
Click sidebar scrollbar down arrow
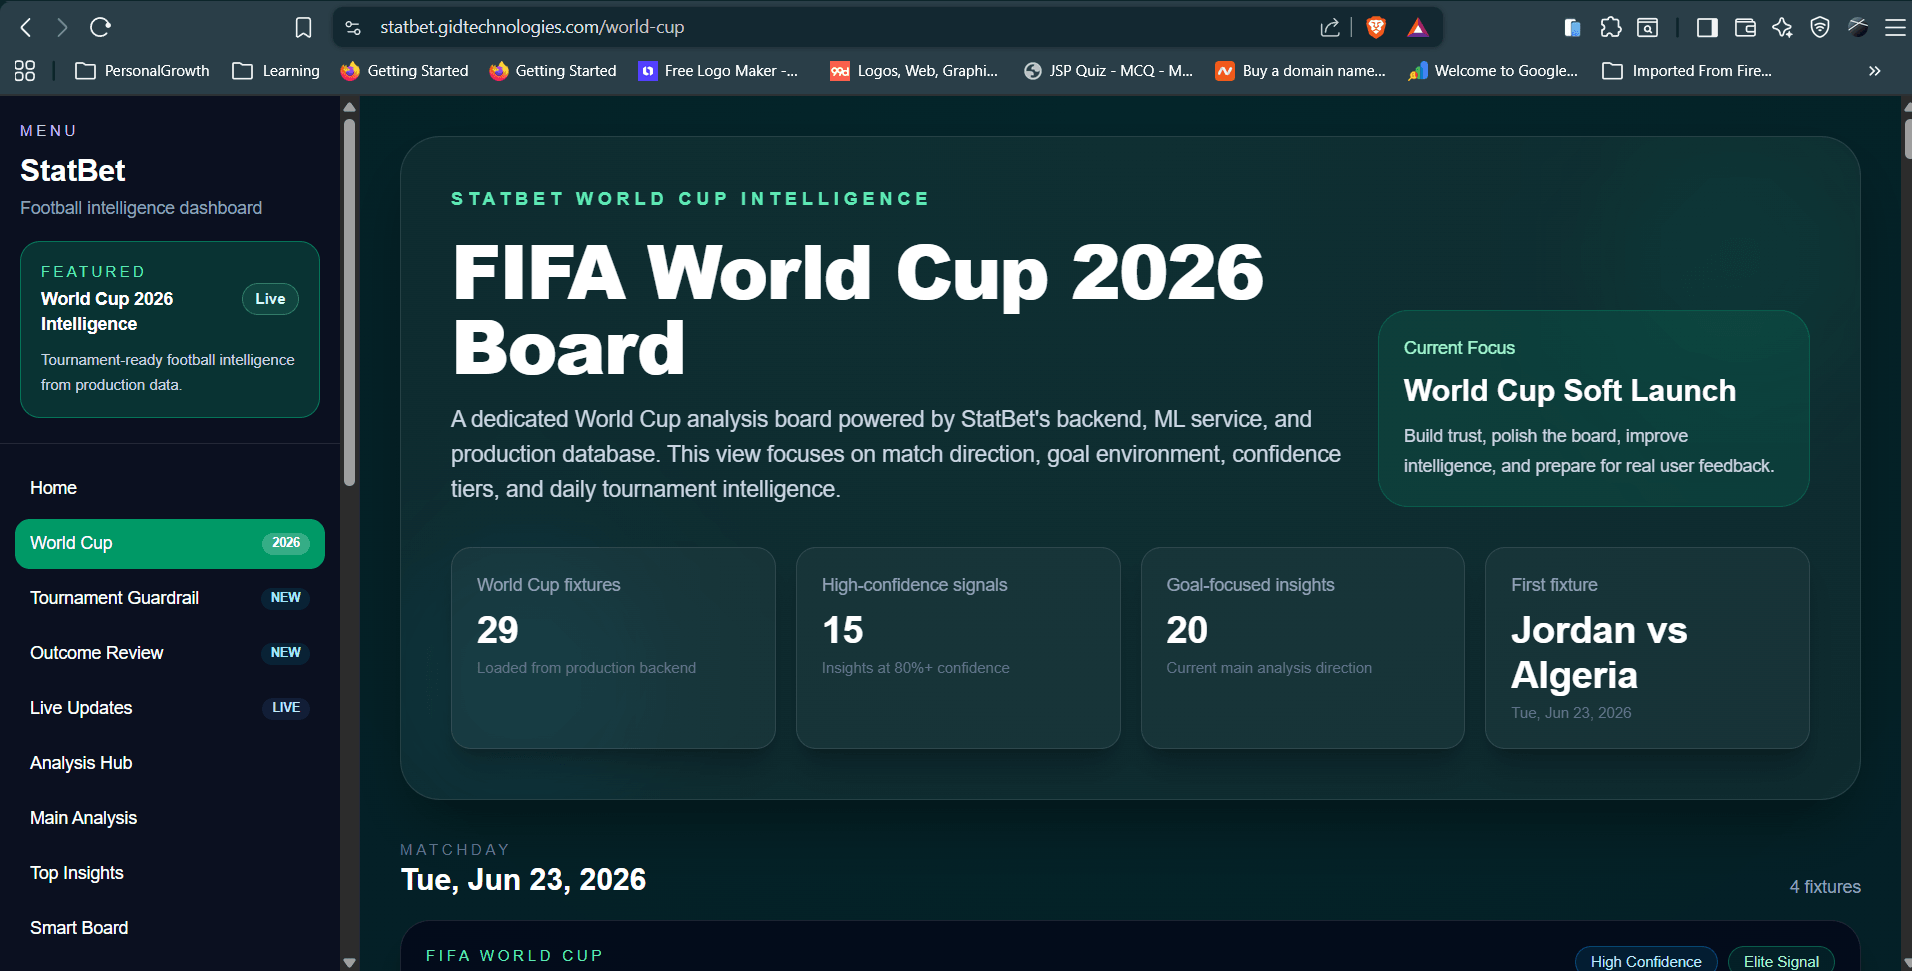tap(349, 962)
